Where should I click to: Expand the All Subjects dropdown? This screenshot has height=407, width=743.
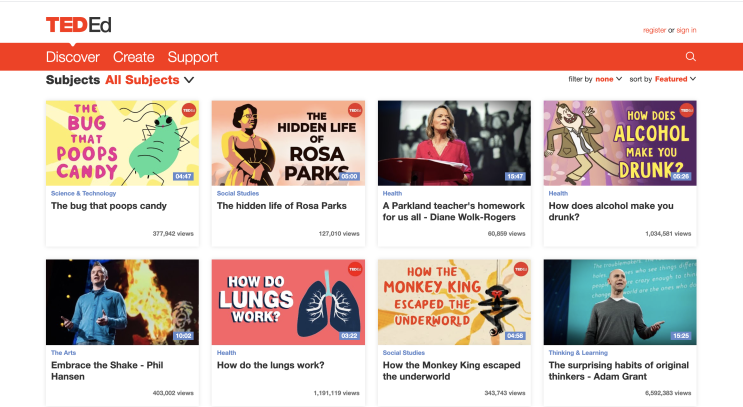pyautogui.click(x=149, y=80)
